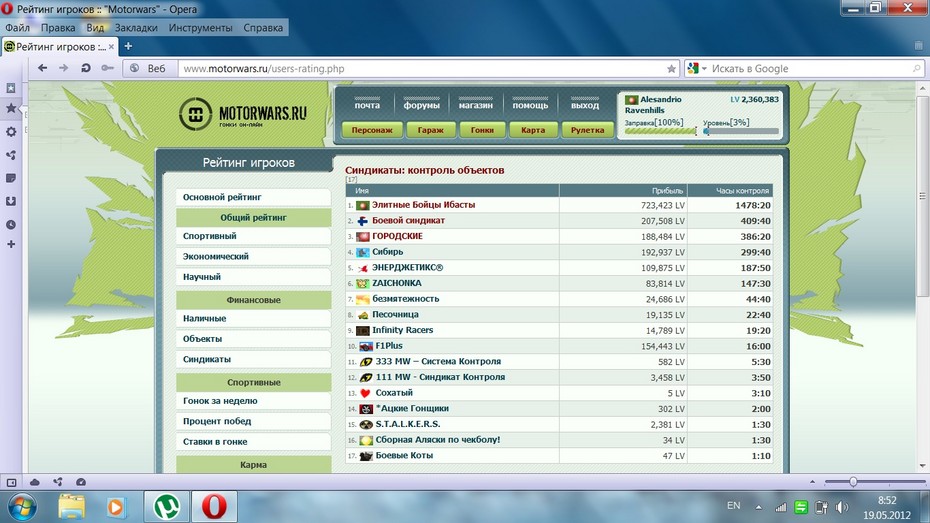Open a new tab with the plus button

pyautogui.click(x=128, y=46)
